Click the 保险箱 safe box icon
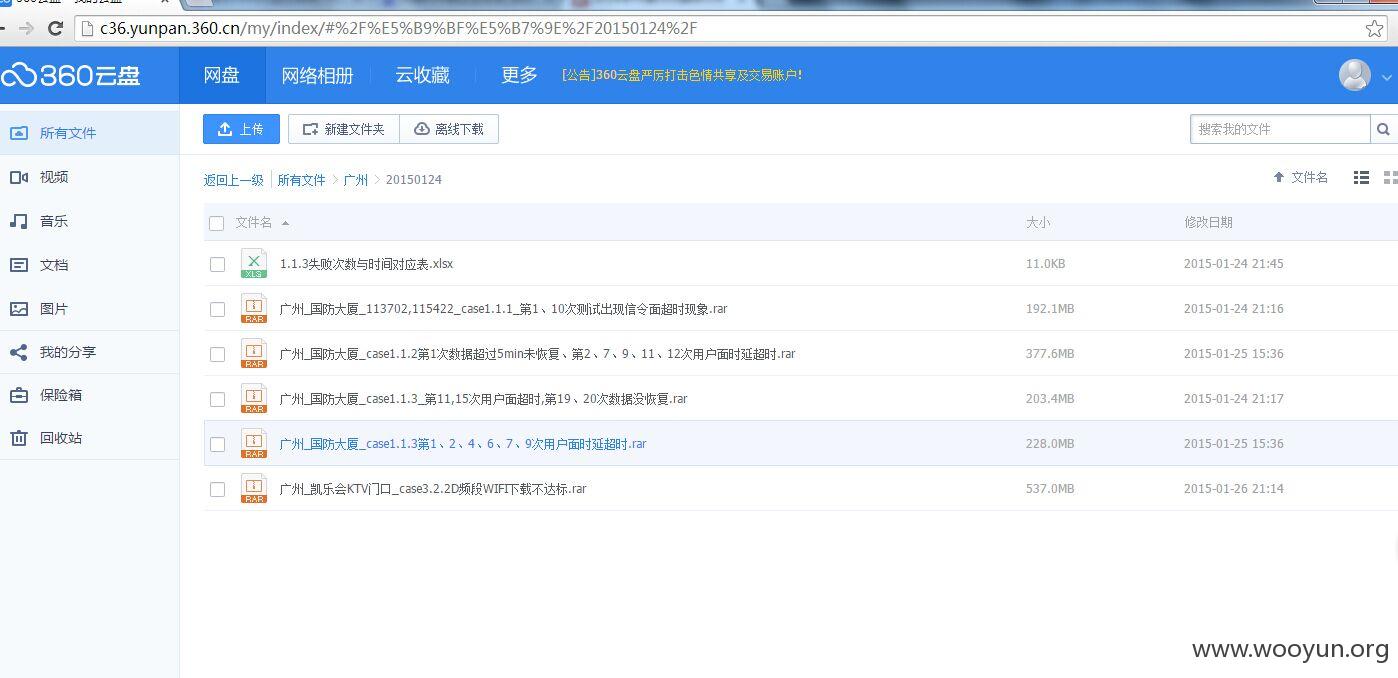The image size is (1398, 678). click(19, 395)
